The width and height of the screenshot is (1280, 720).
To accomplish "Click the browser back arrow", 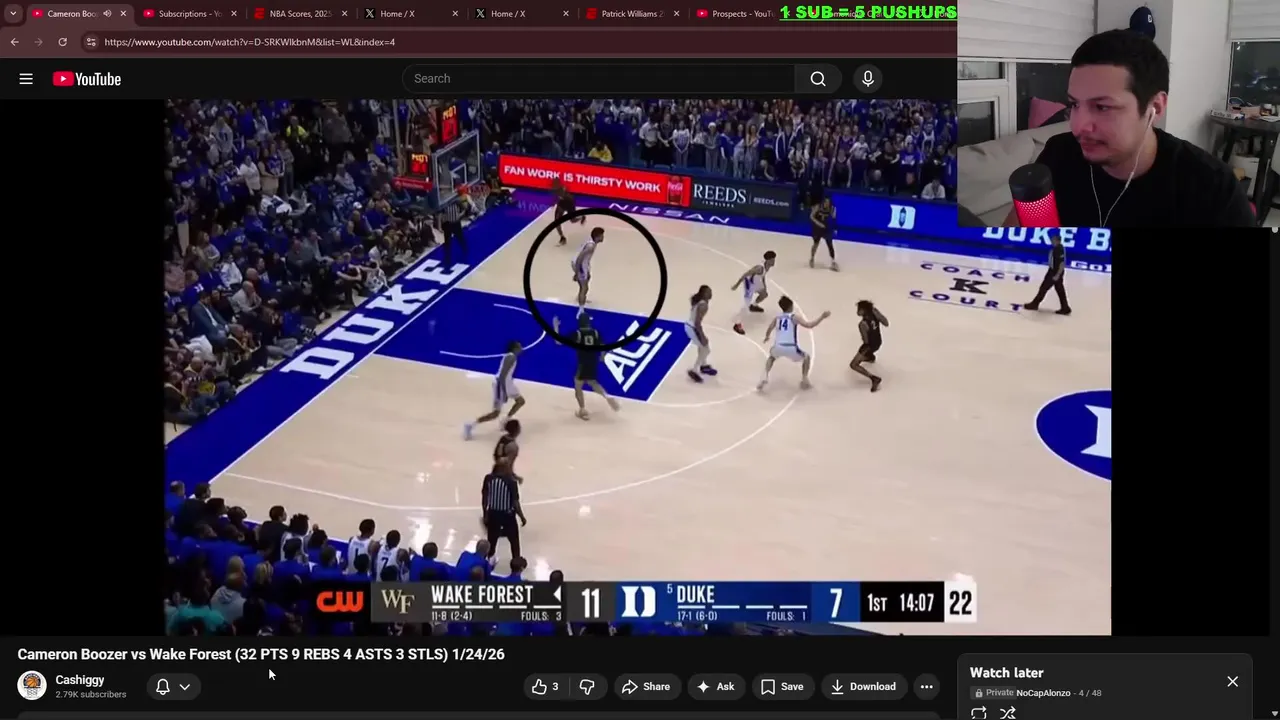I will (14, 42).
